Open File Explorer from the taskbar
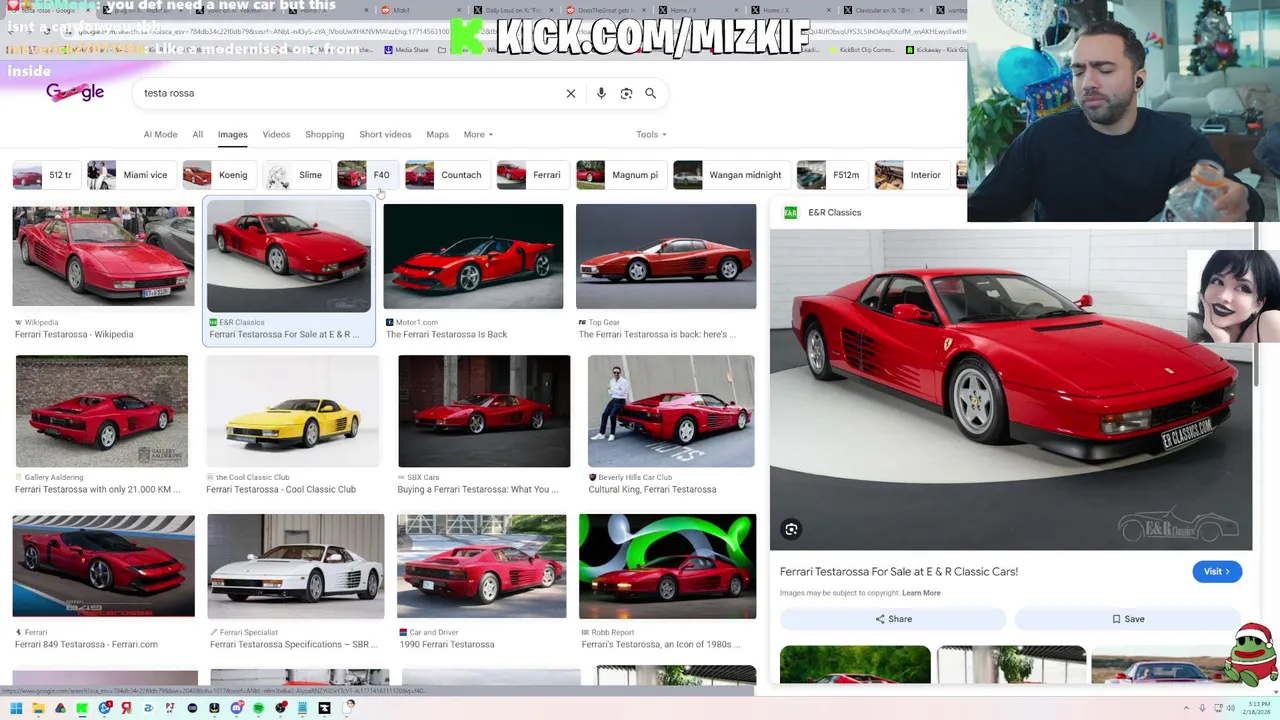The image size is (1280, 720). tap(38, 708)
